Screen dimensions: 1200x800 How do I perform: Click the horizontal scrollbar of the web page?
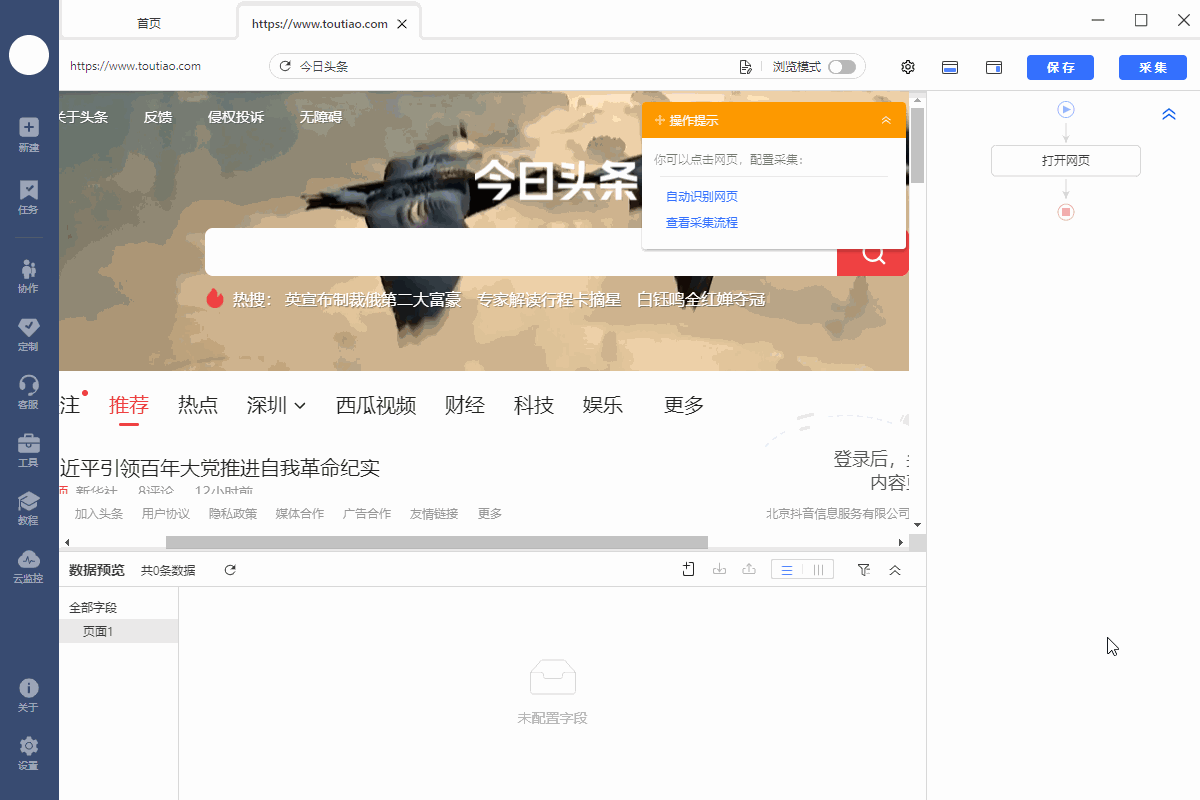click(x=437, y=542)
